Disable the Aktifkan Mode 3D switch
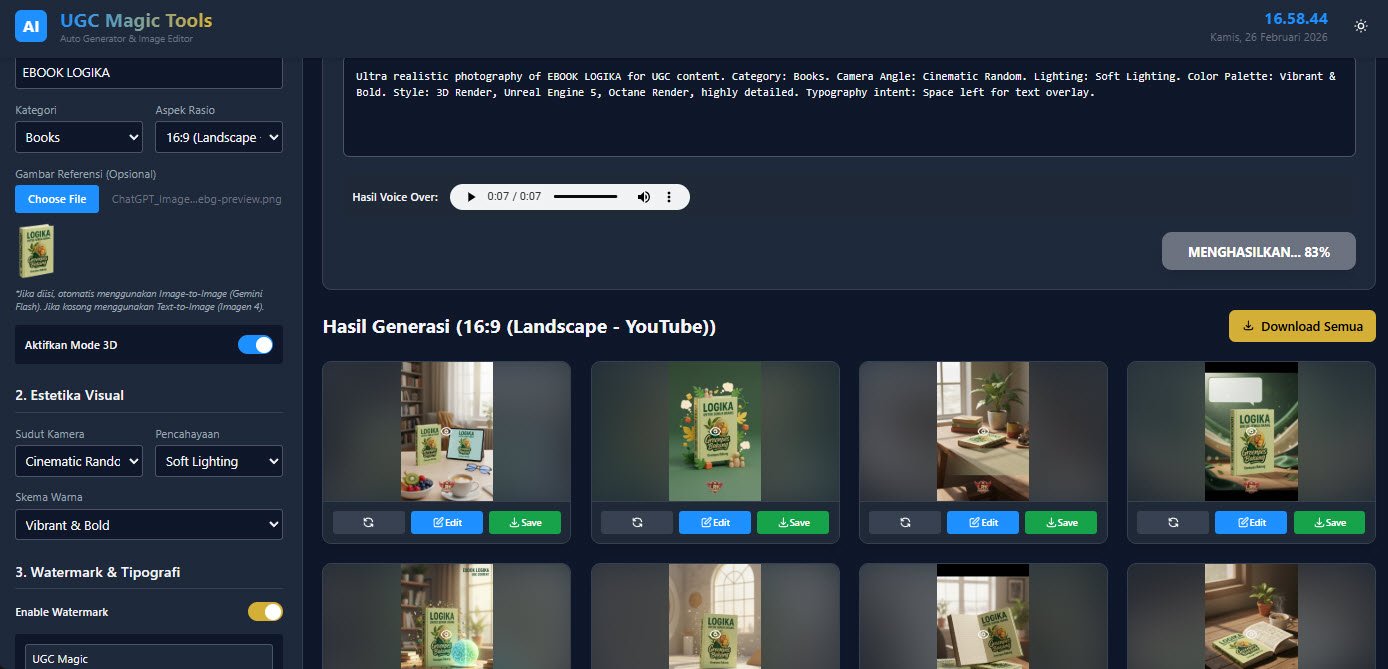1388x669 pixels. (x=255, y=345)
